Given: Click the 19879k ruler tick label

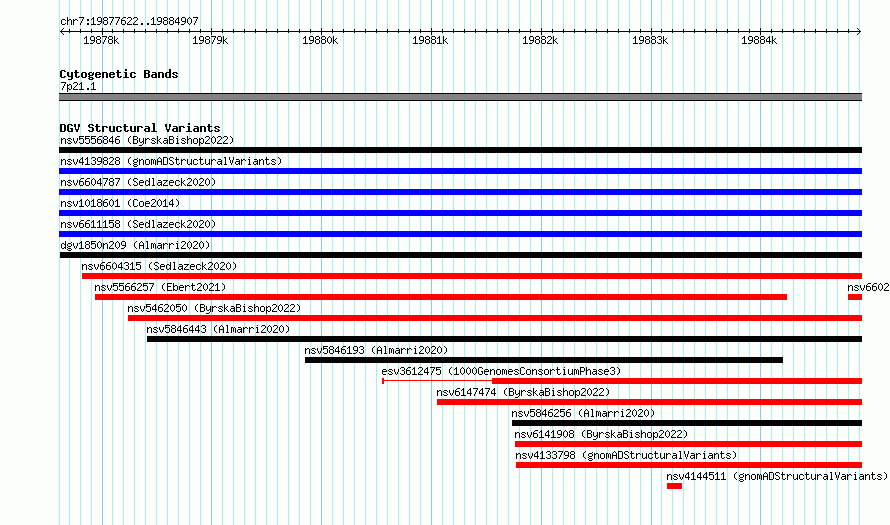Looking at the screenshot, I should coord(210,40).
